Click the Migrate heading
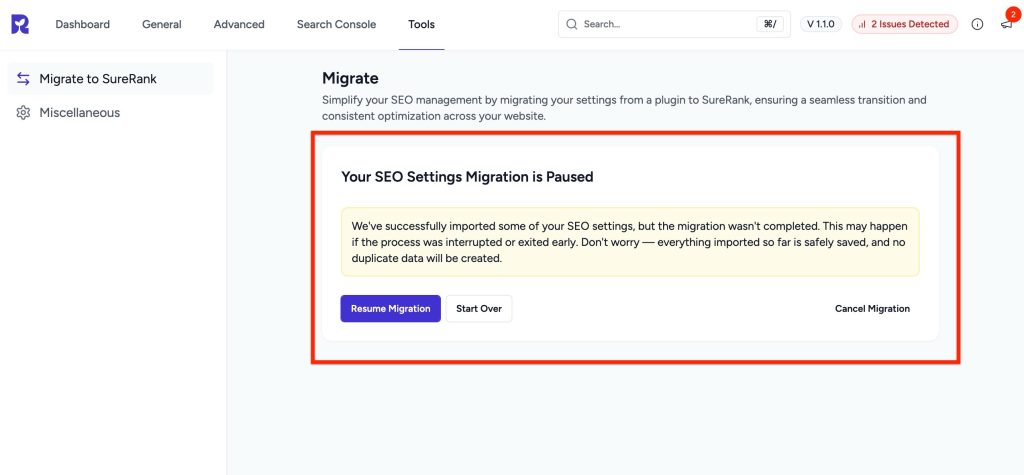 point(350,78)
